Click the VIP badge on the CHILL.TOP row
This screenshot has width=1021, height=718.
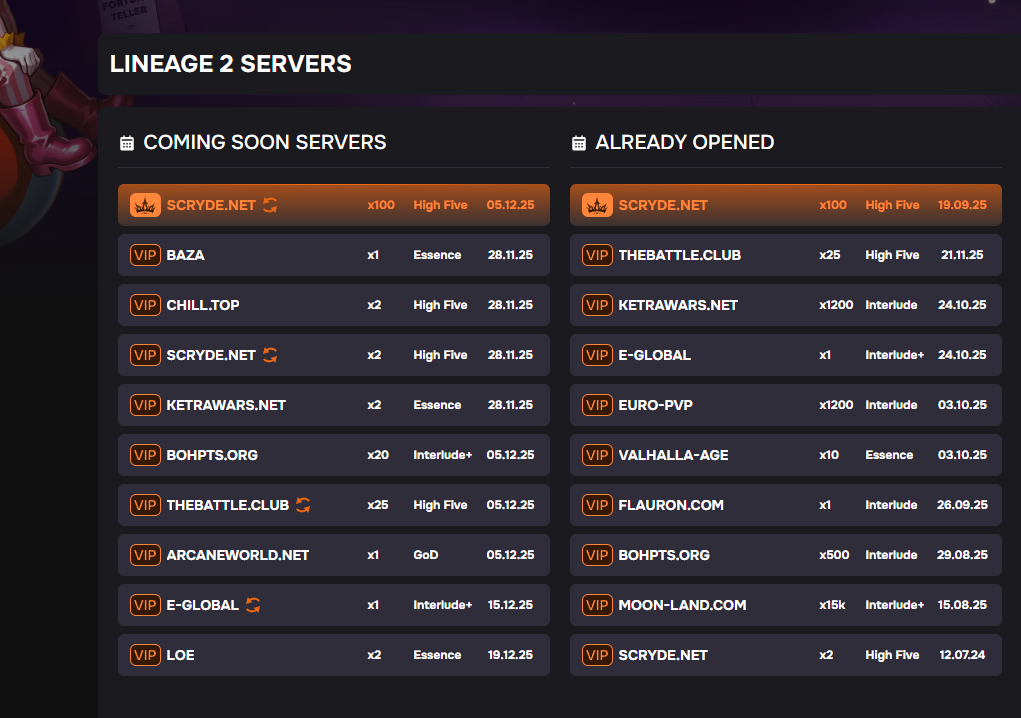[x=145, y=305]
